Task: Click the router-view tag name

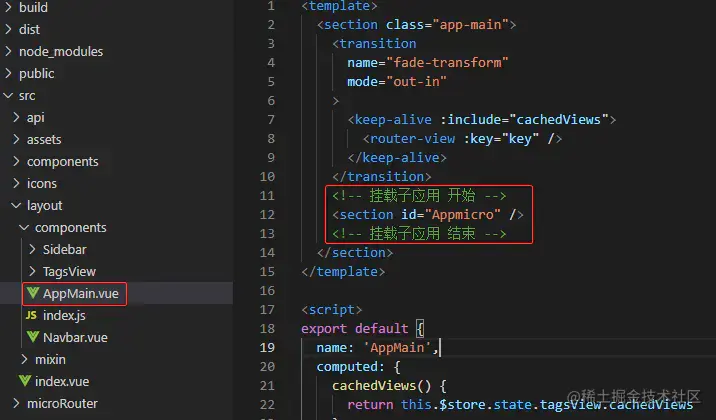Action: [x=412, y=138]
